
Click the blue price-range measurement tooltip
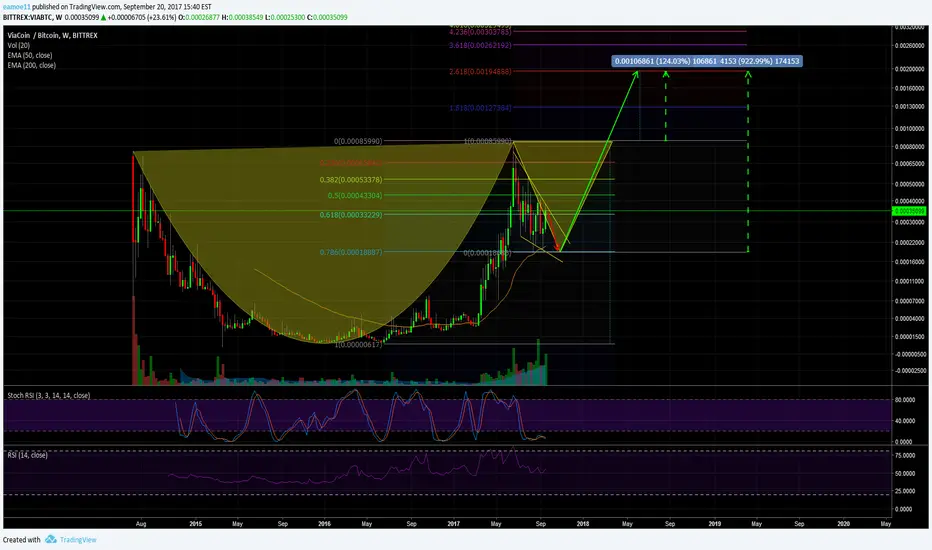tap(707, 61)
